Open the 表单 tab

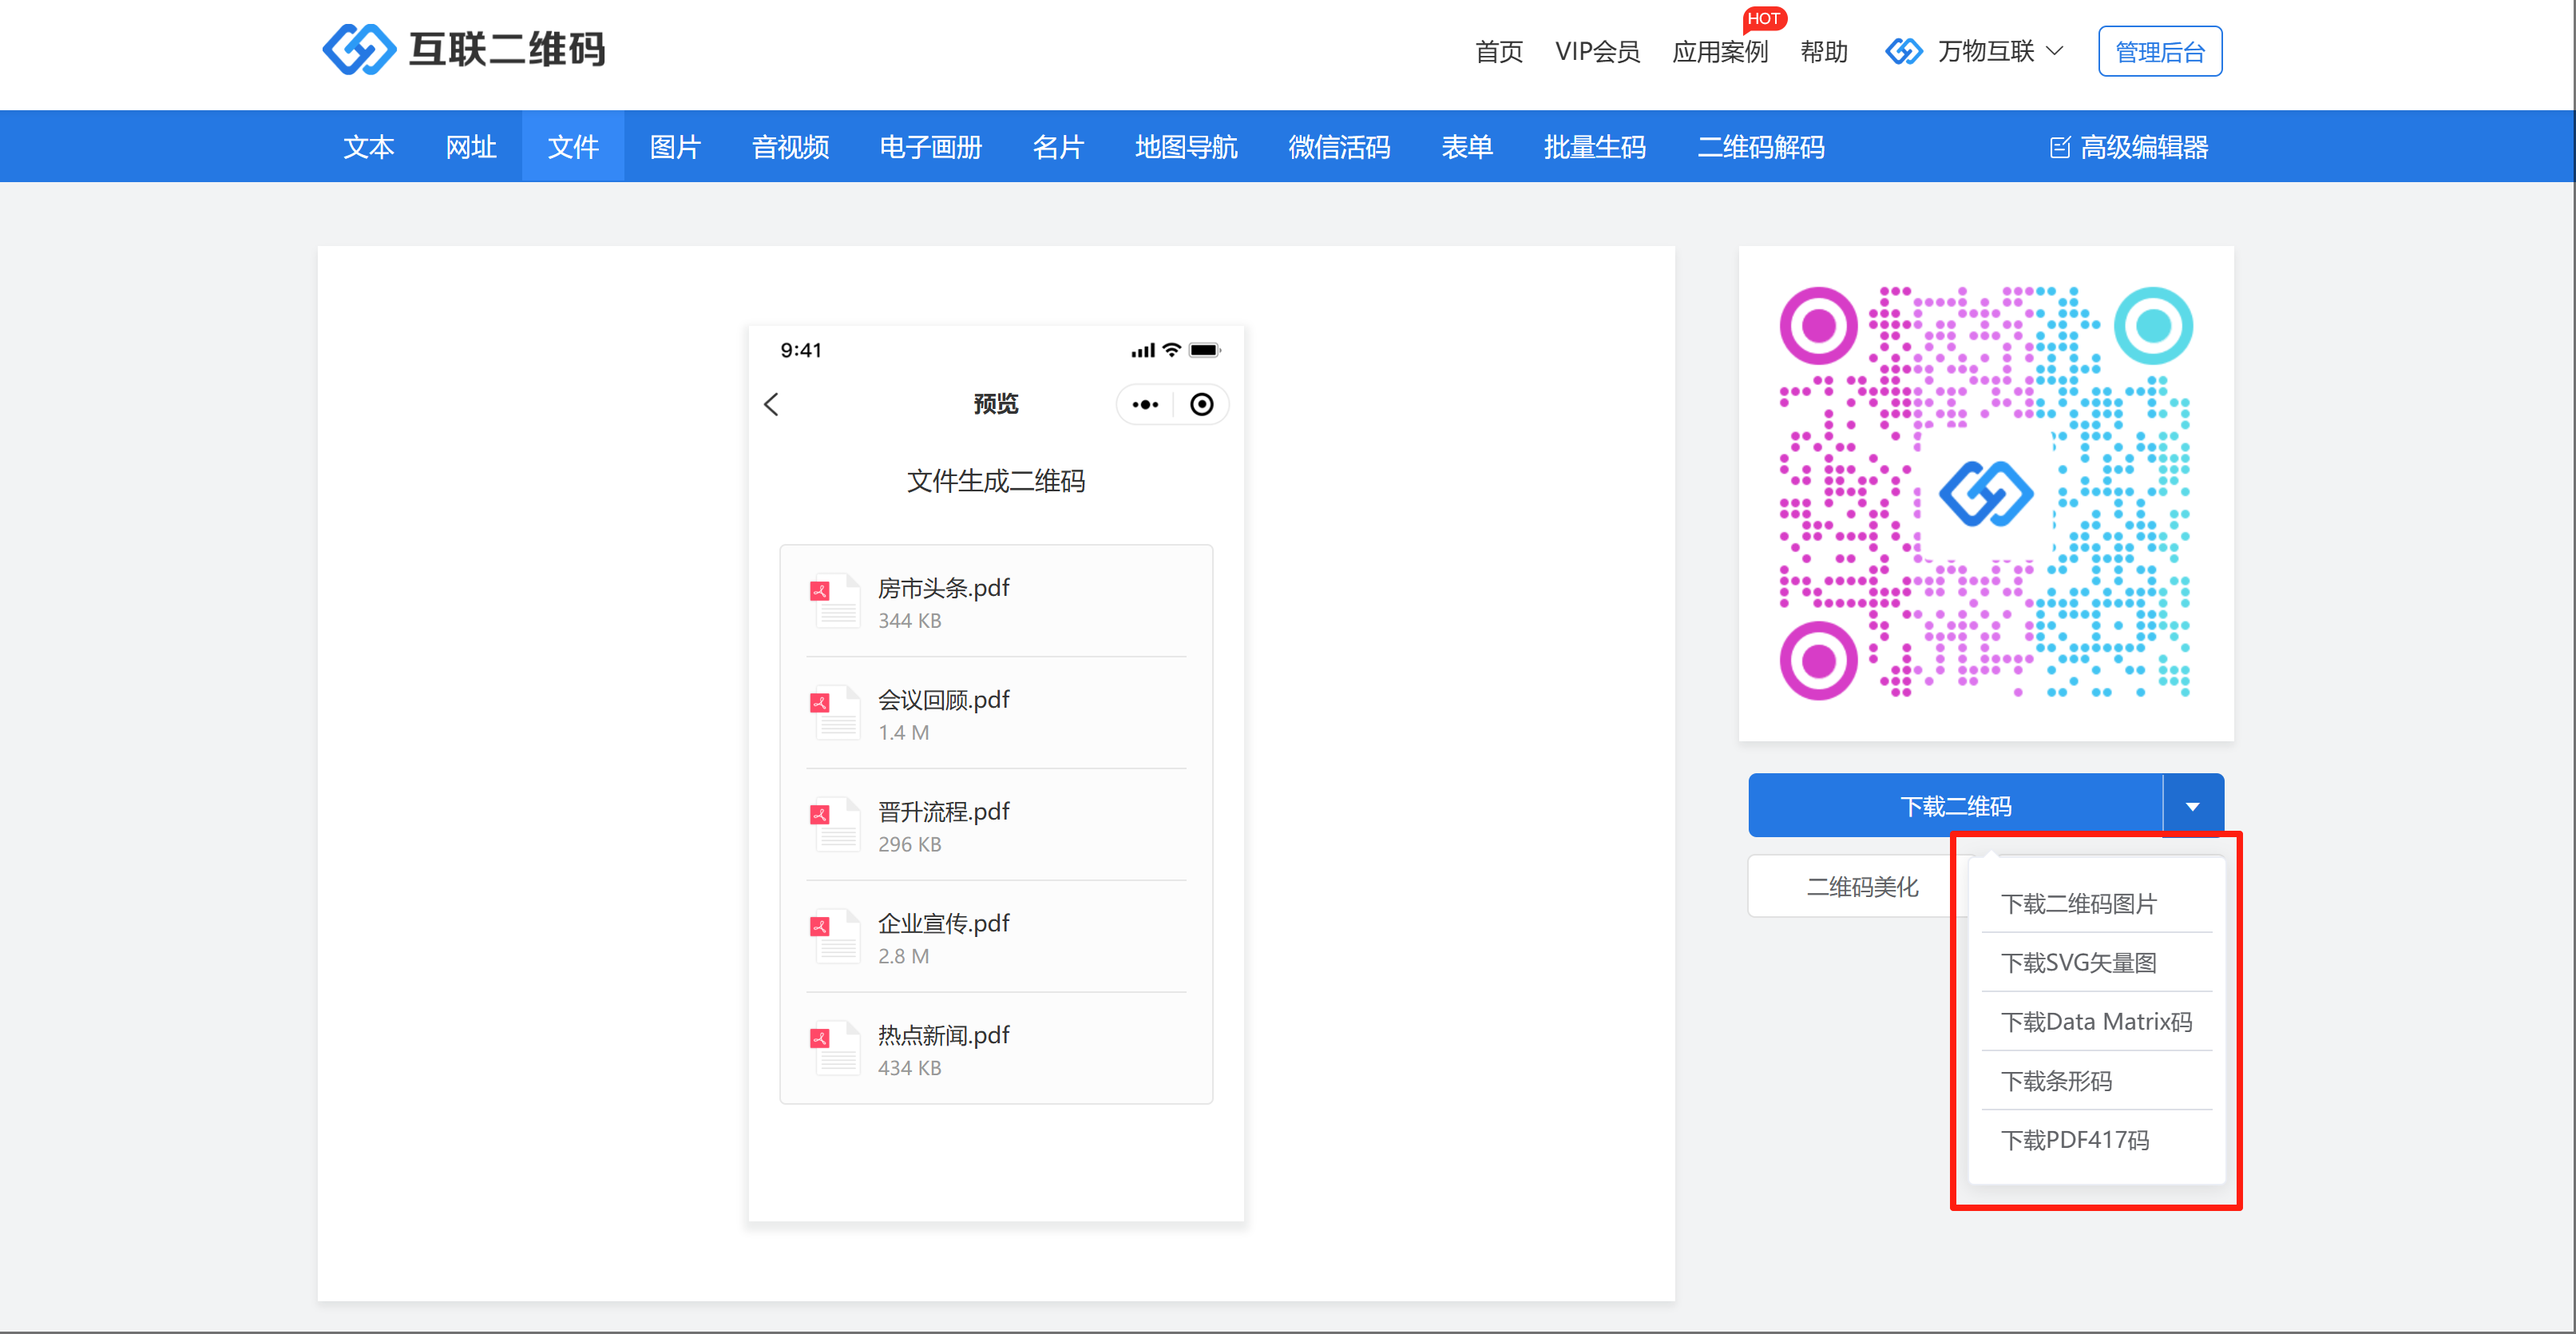click(x=1467, y=147)
